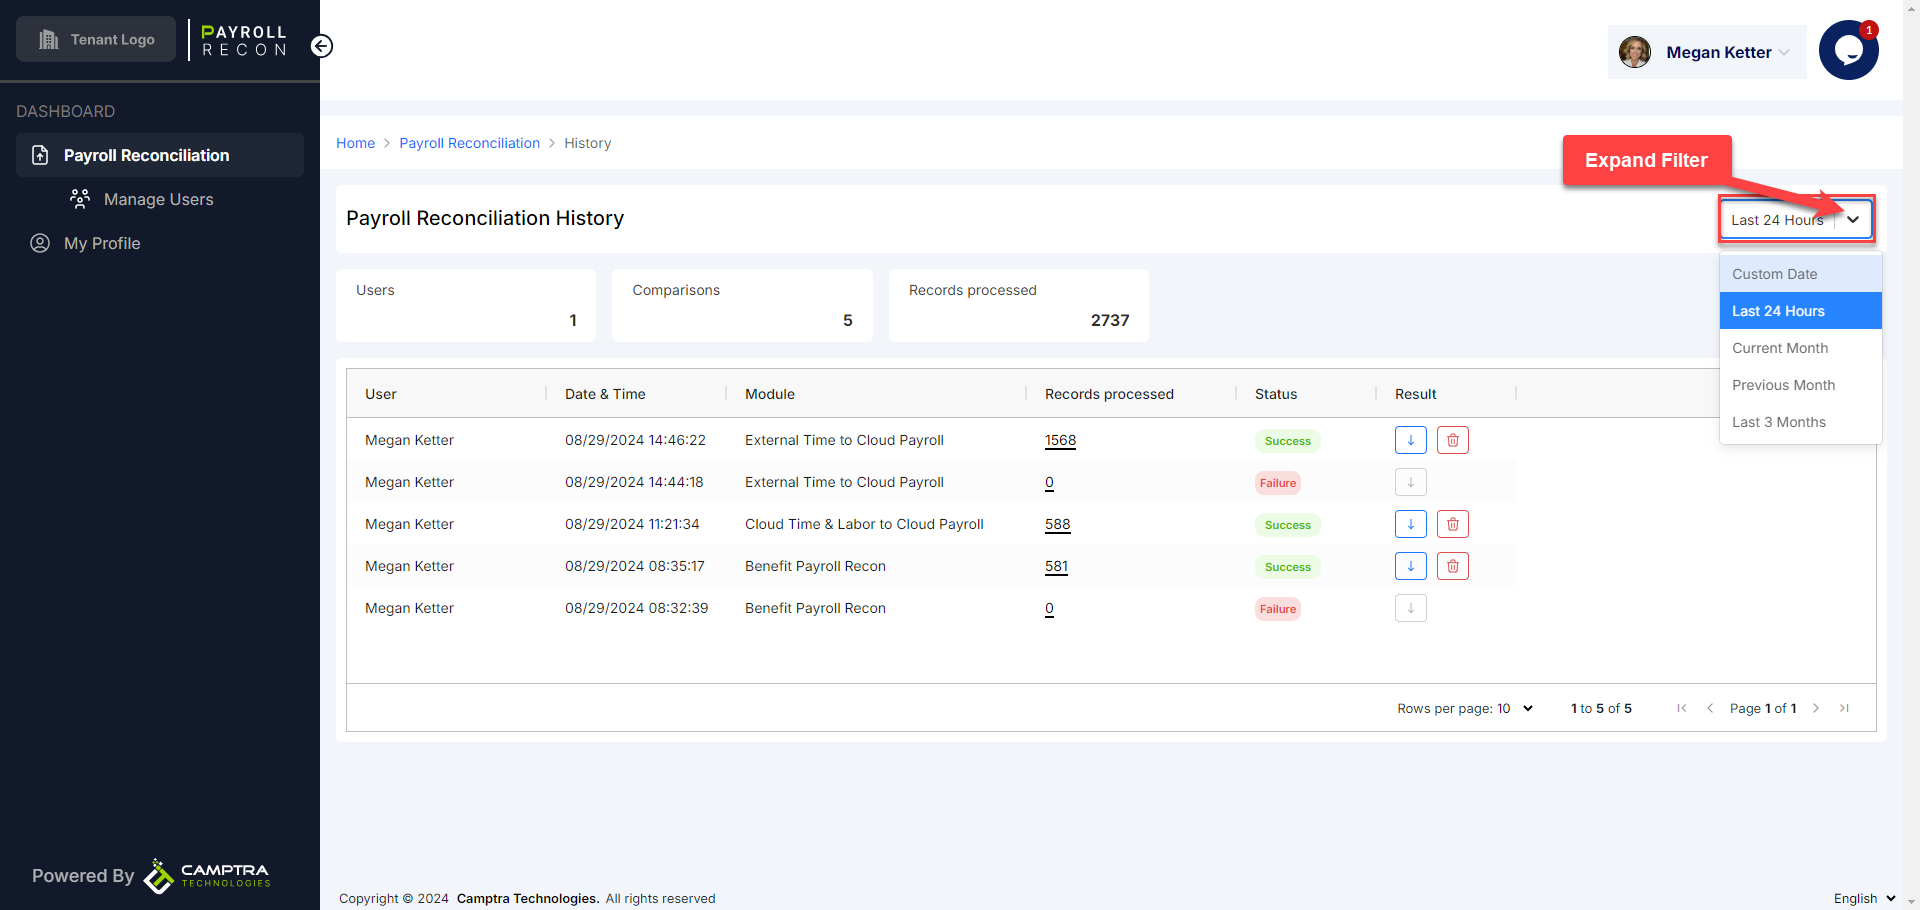The height and width of the screenshot is (910, 1920).
Task: Sort by the Records processed column header
Action: (1109, 394)
